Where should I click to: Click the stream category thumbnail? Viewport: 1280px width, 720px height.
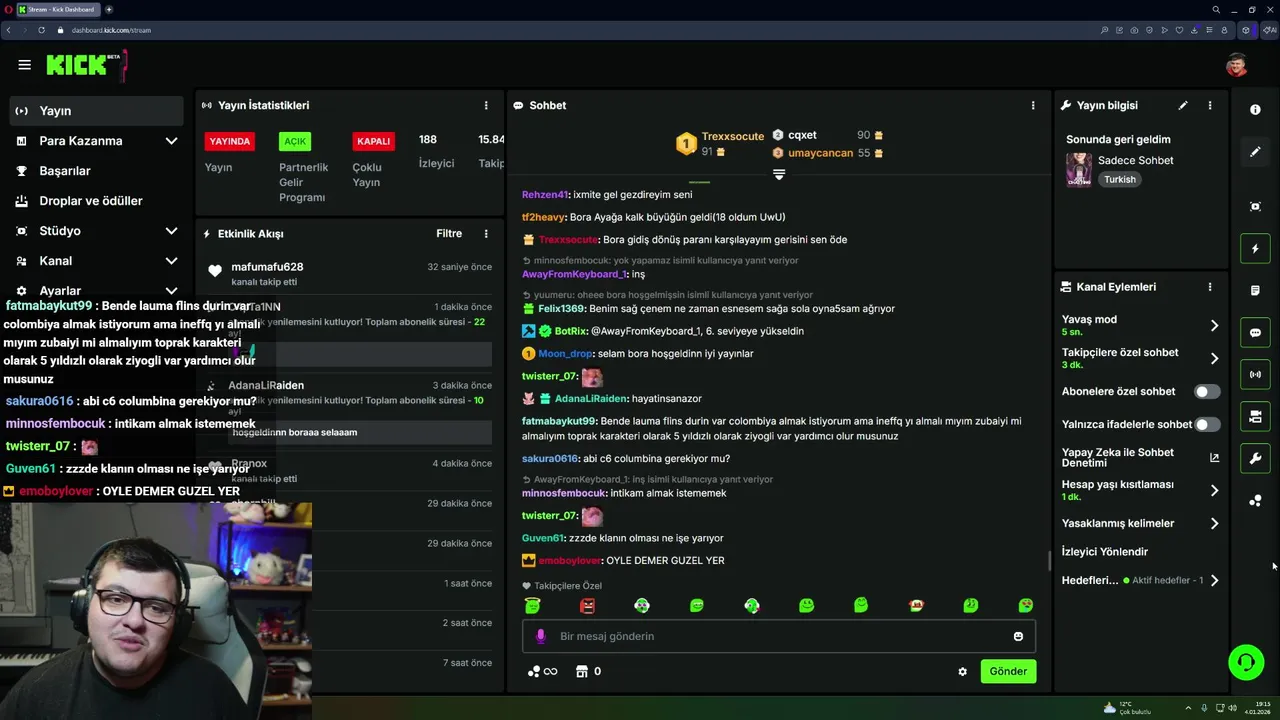(1079, 170)
